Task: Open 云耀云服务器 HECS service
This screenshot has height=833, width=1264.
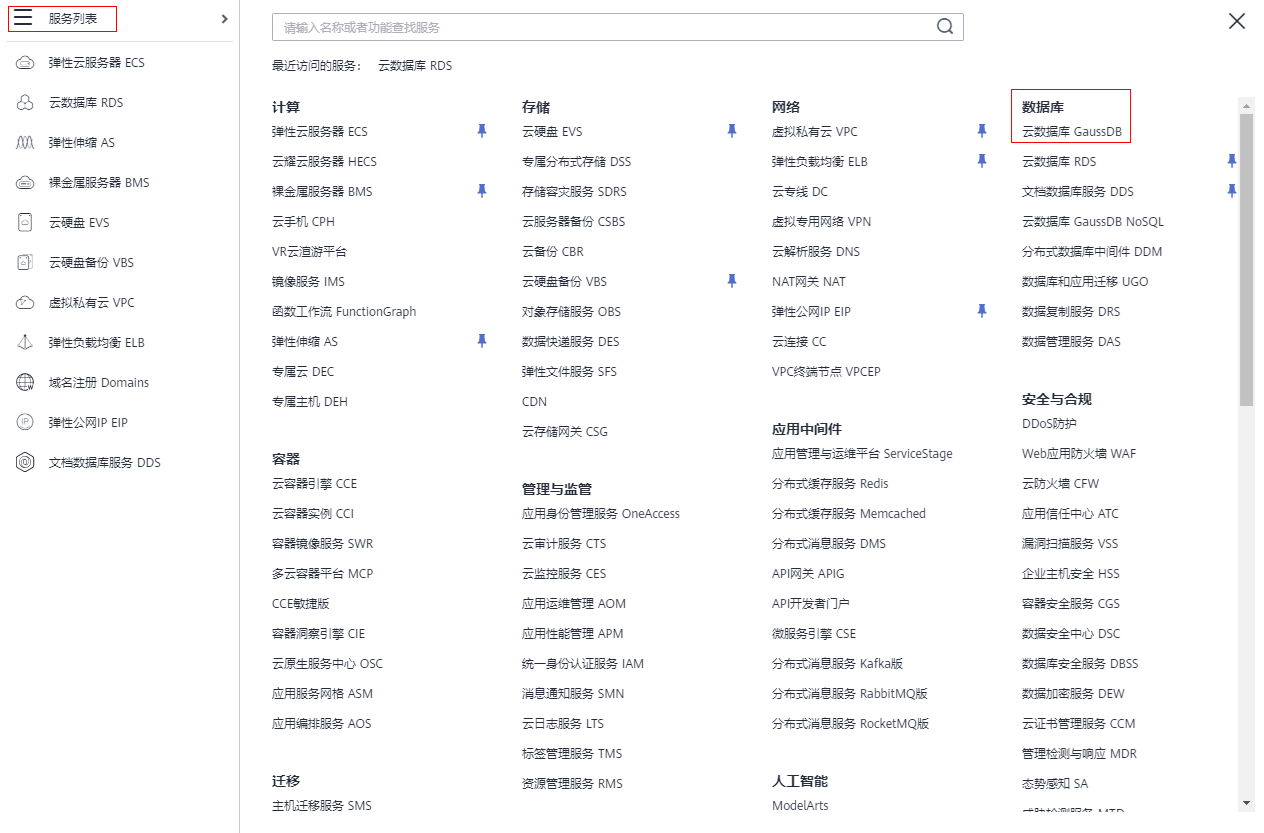Action: [324, 161]
